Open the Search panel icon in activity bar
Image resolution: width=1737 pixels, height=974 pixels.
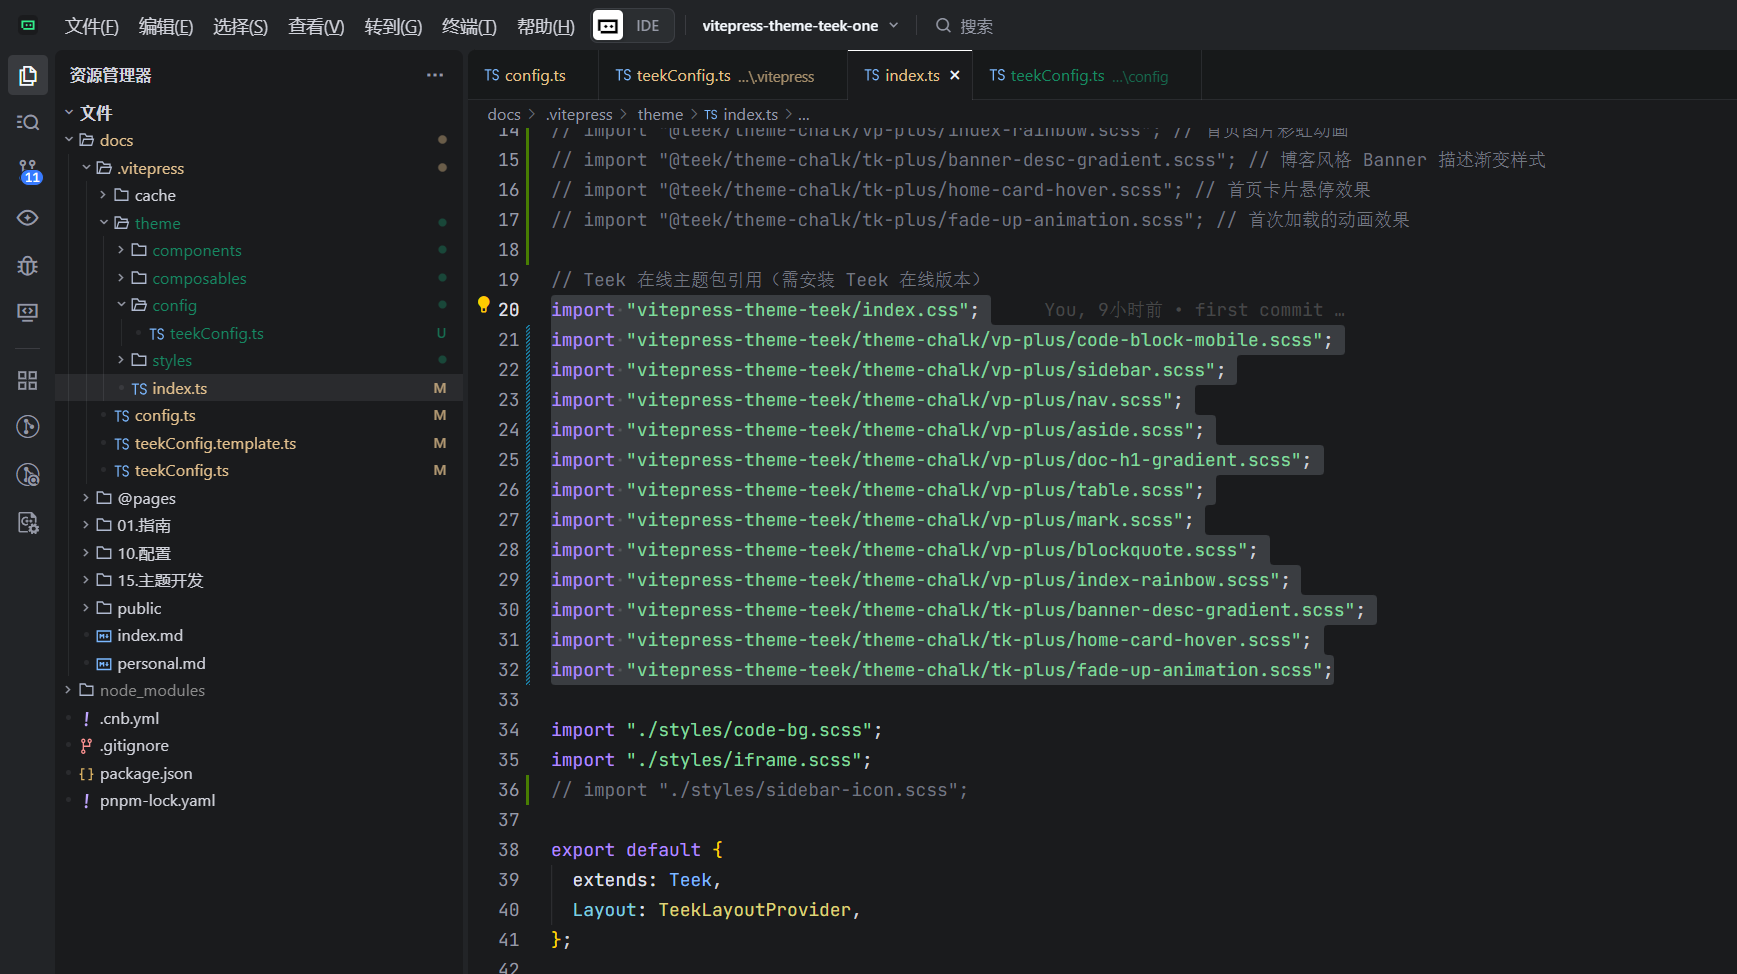28,122
